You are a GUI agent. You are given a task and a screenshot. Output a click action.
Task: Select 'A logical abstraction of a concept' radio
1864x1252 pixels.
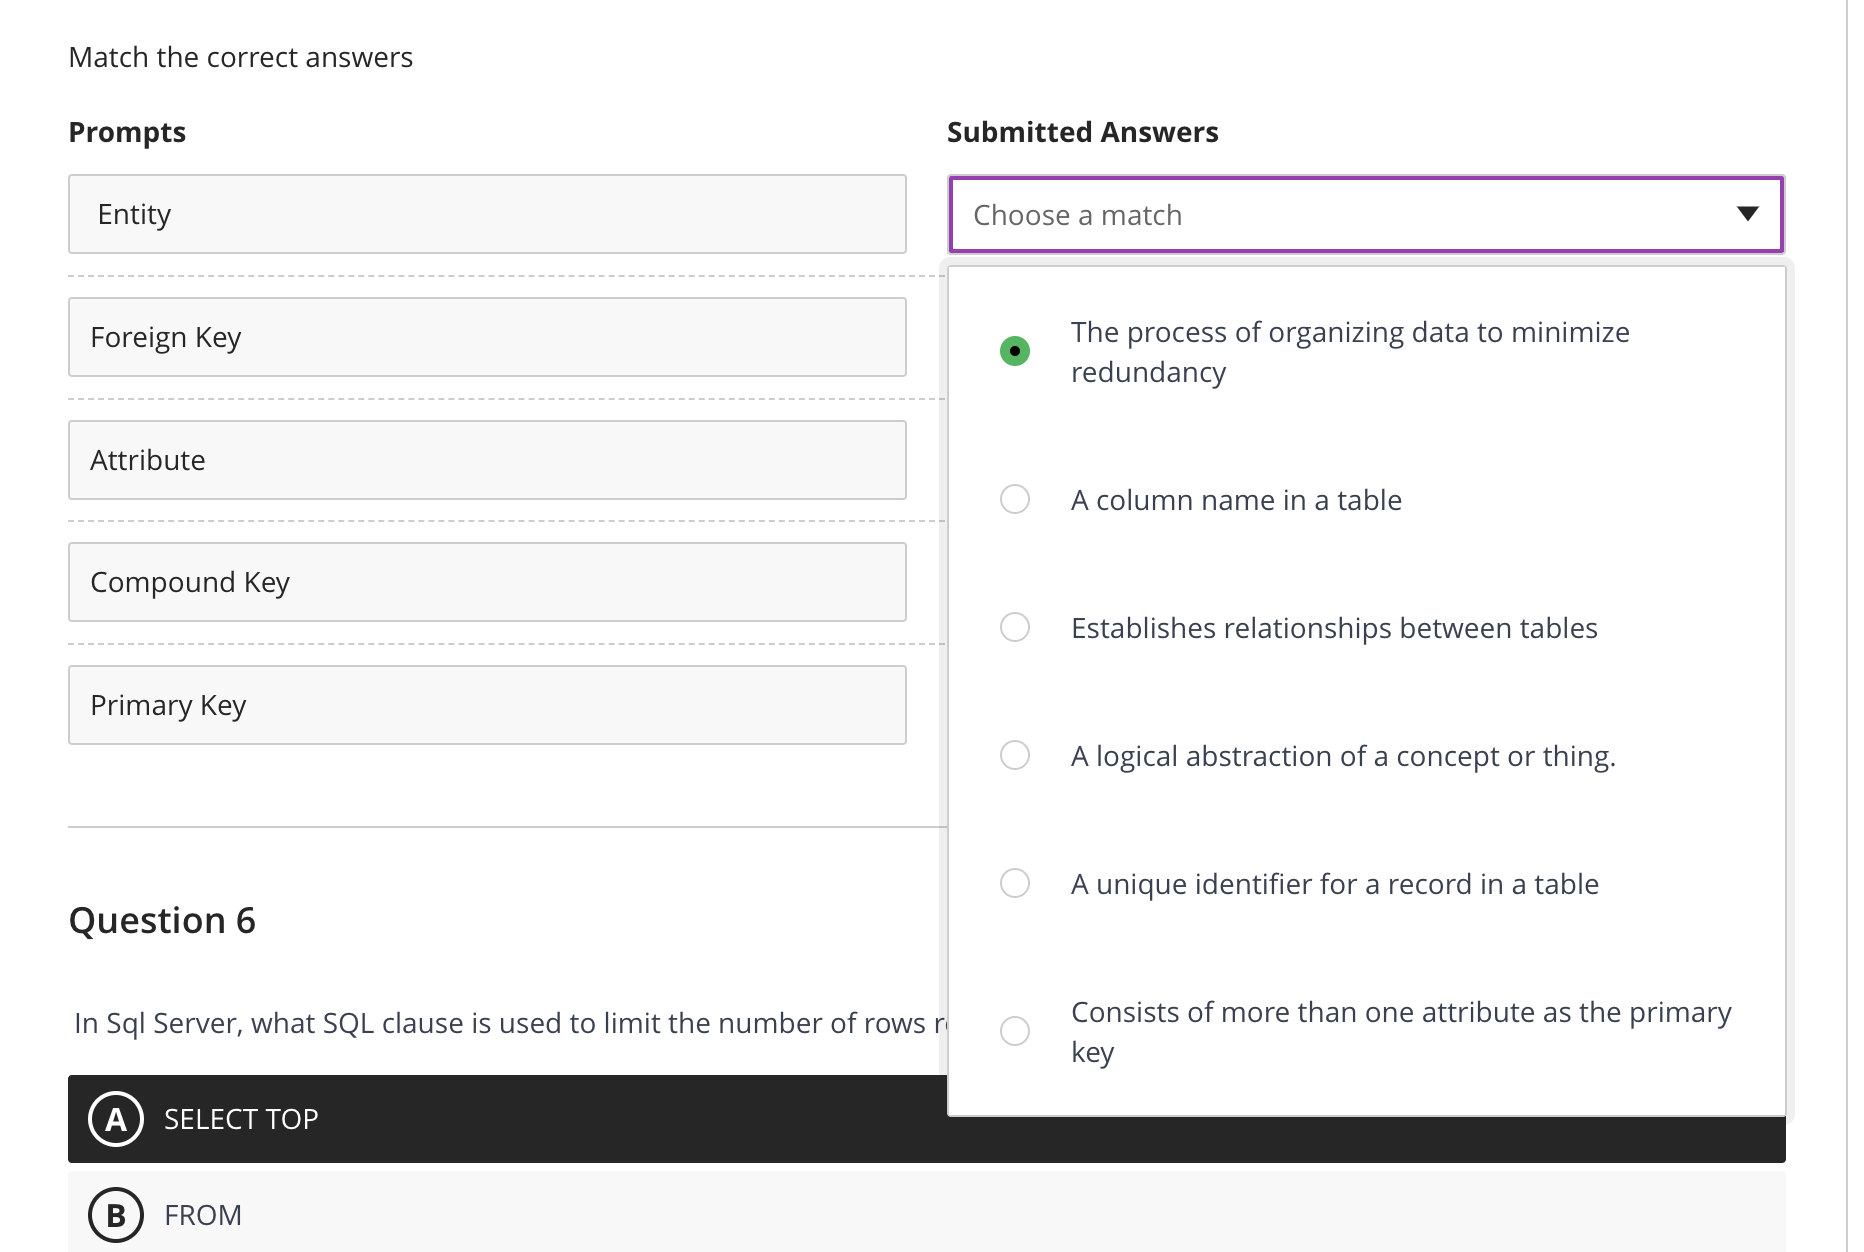[1015, 755]
